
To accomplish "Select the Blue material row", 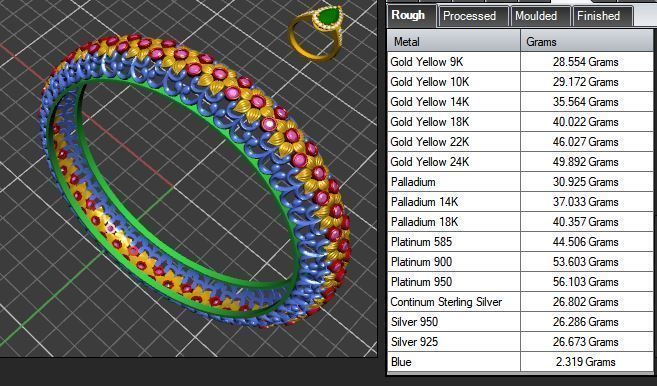I will tap(521, 362).
